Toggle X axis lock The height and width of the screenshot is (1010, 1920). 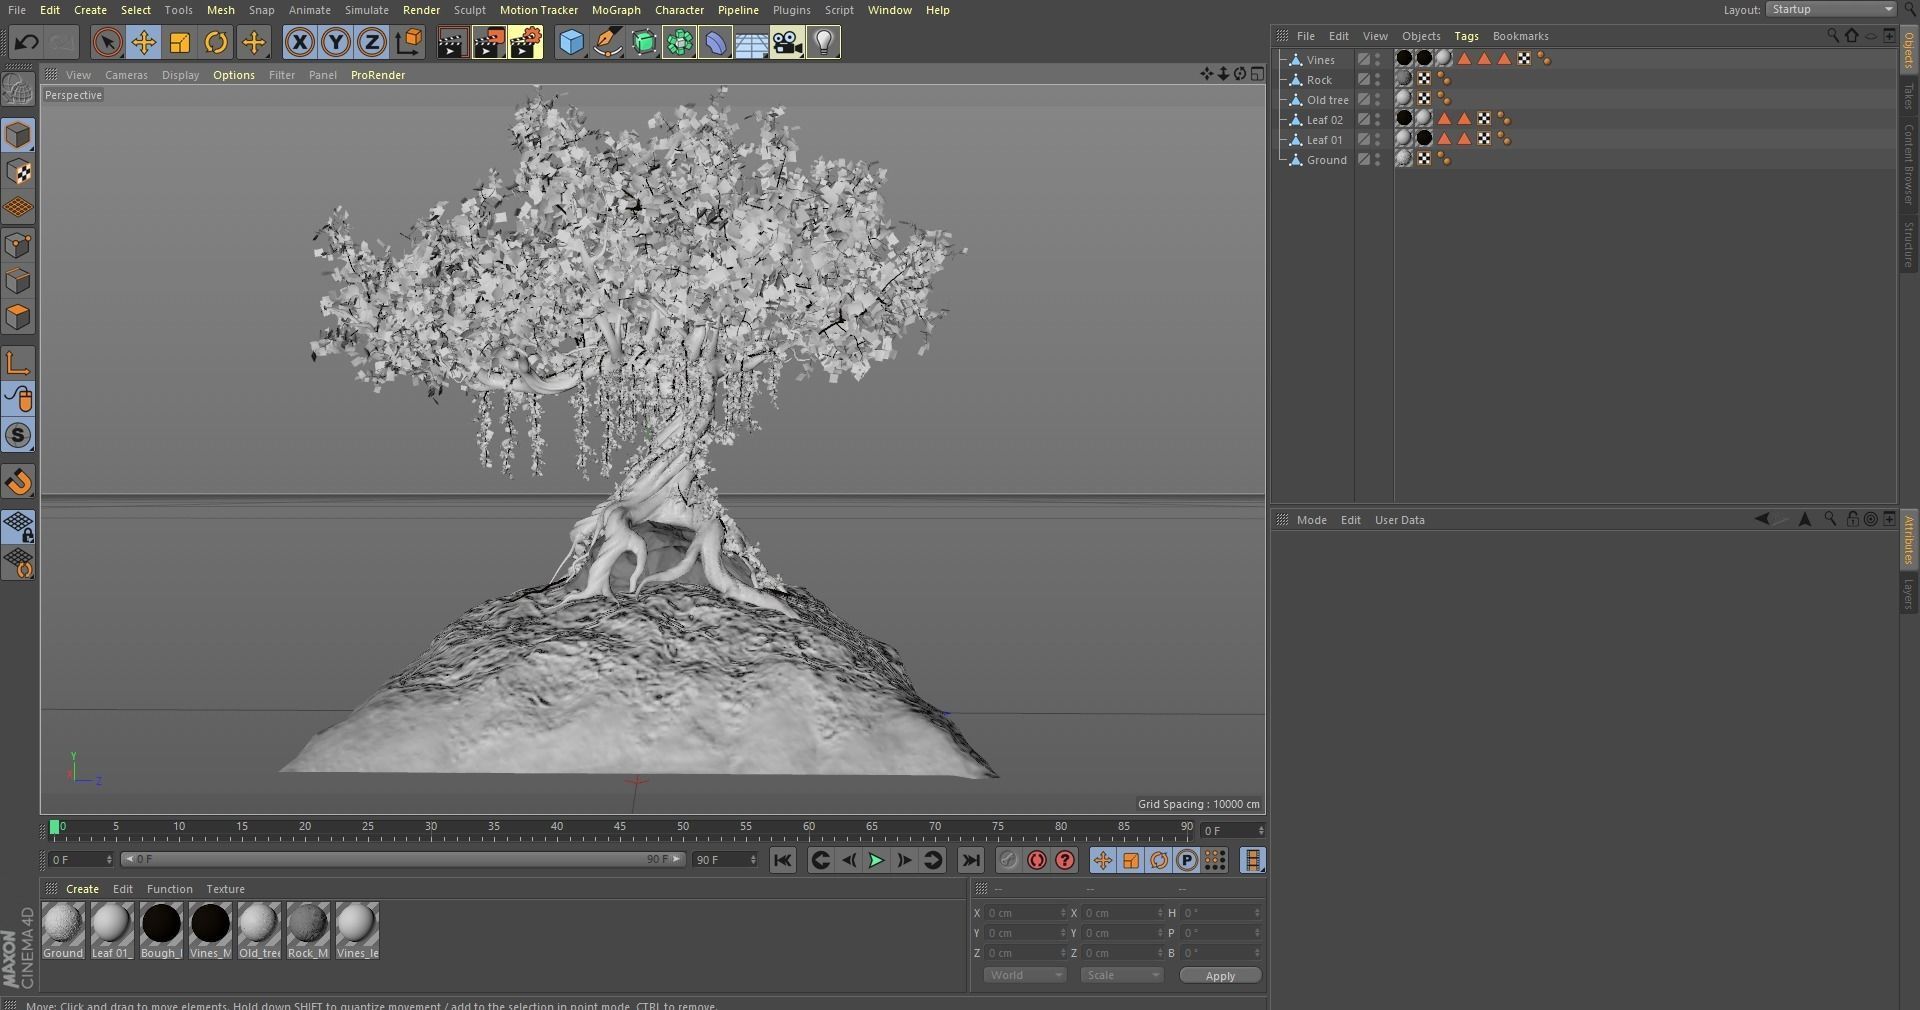coord(299,42)
